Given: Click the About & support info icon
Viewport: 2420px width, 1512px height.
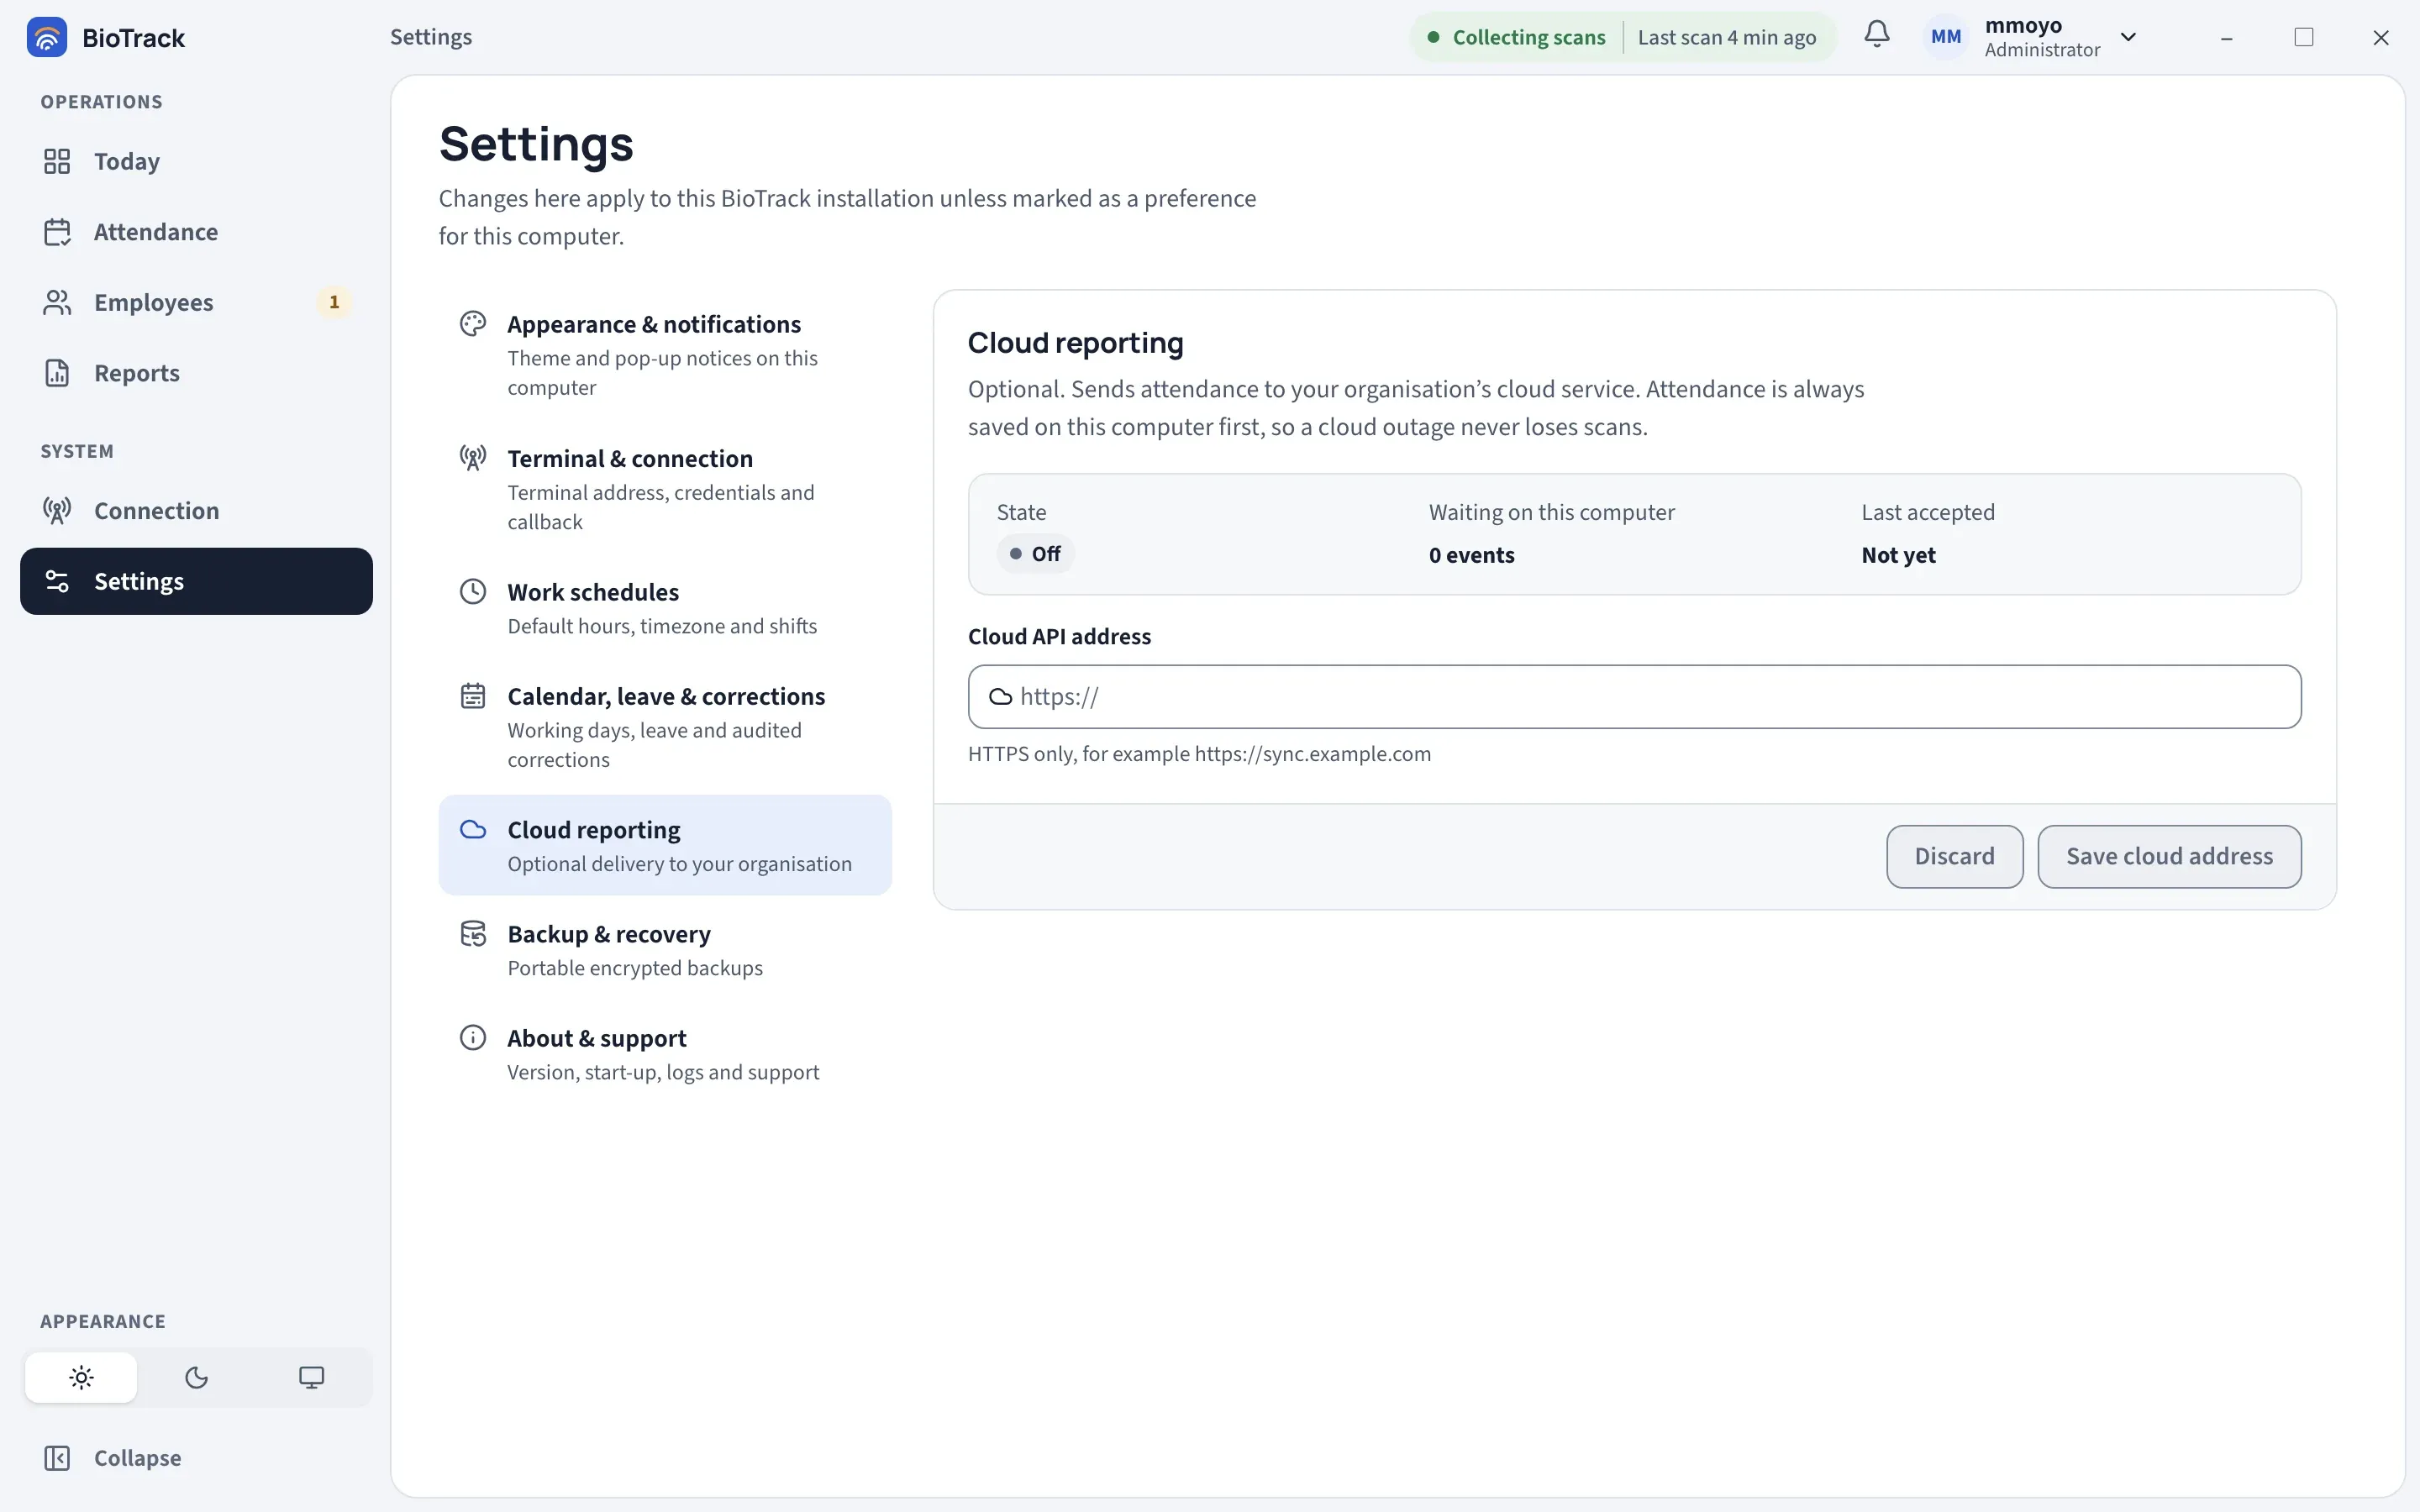Looking at the screenshot, I should point(473,1037).
